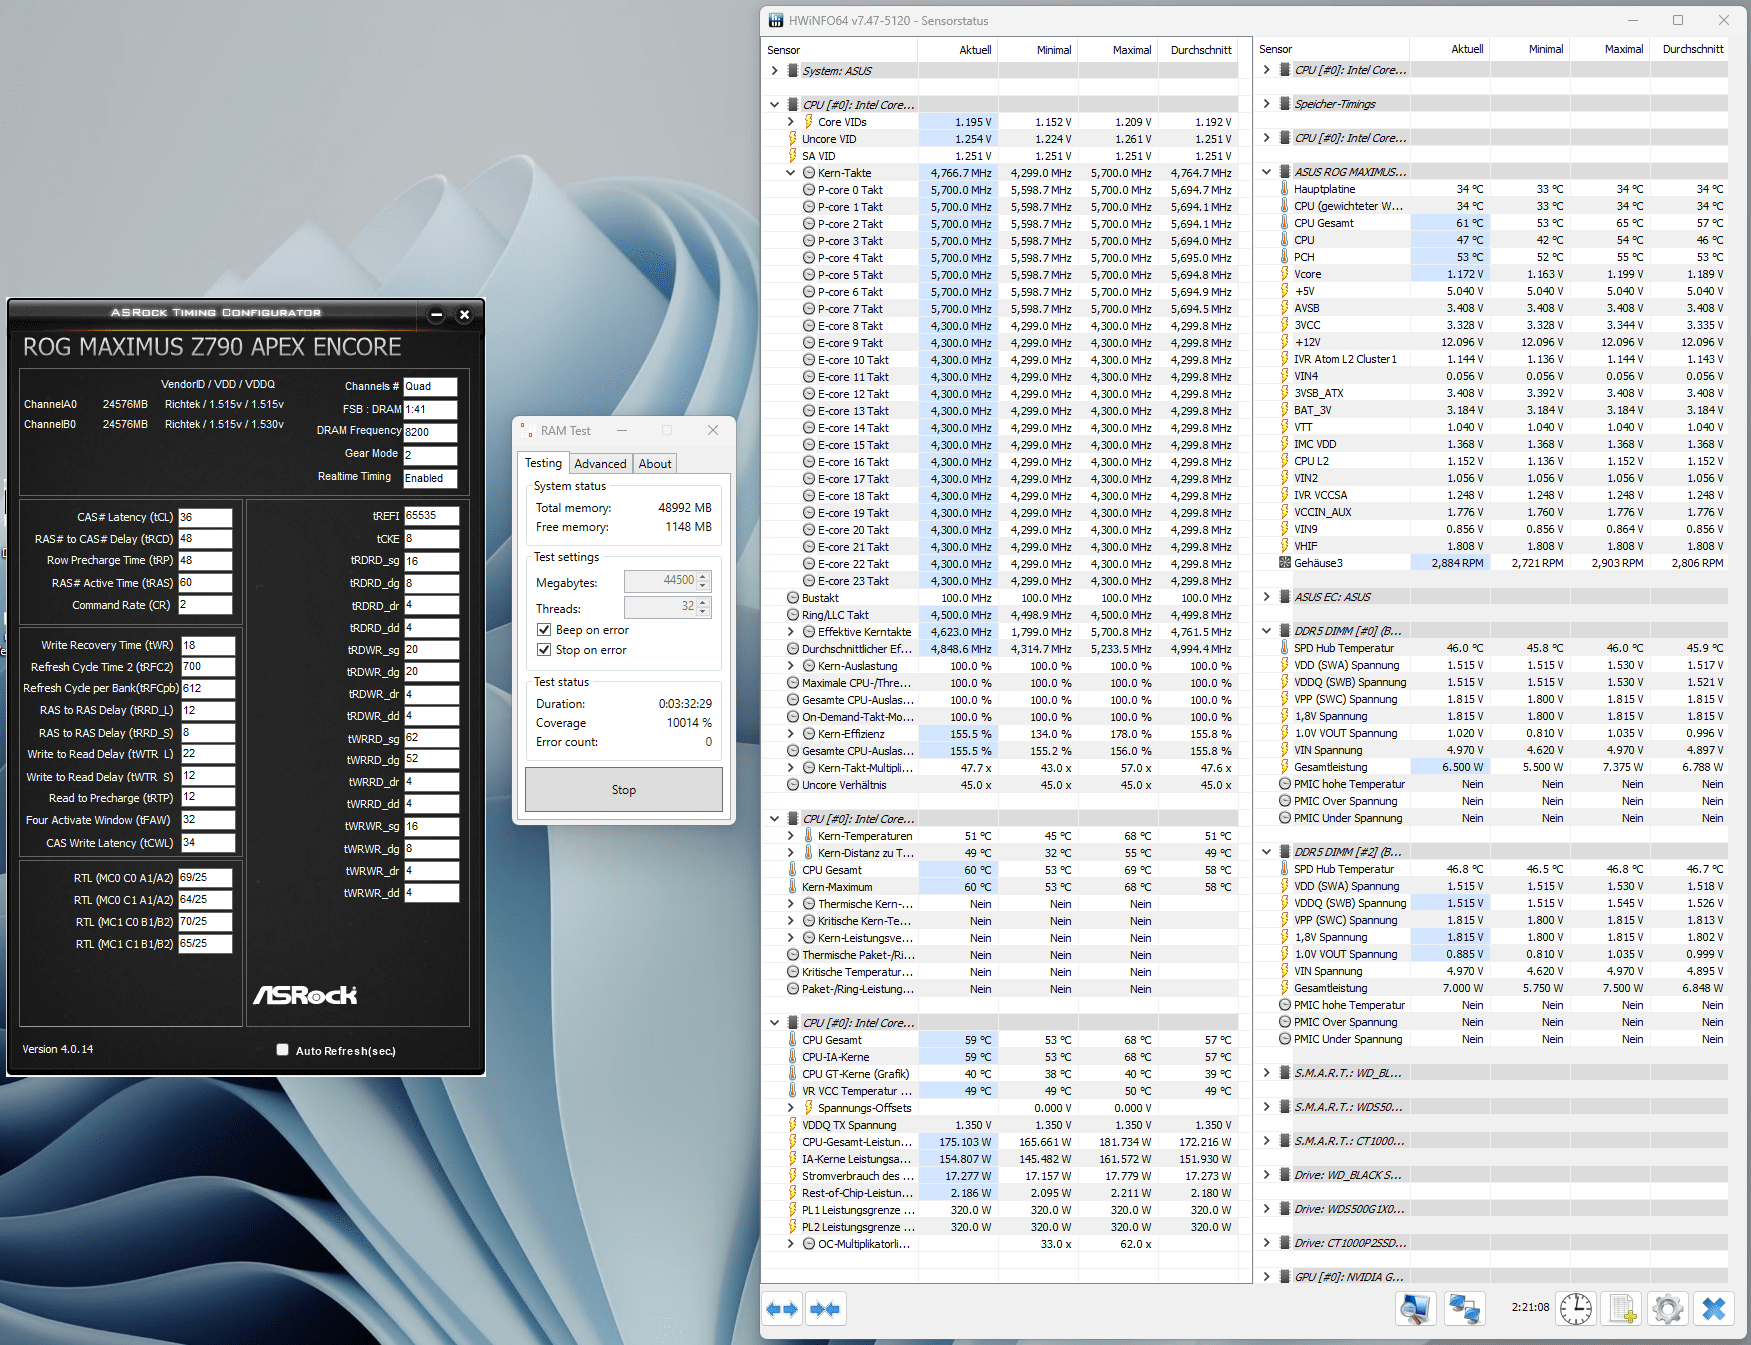Click the lightning bolt icon next to Core VIDs
Viewport: 1751px width, 1345px height.
coord(809,122)
